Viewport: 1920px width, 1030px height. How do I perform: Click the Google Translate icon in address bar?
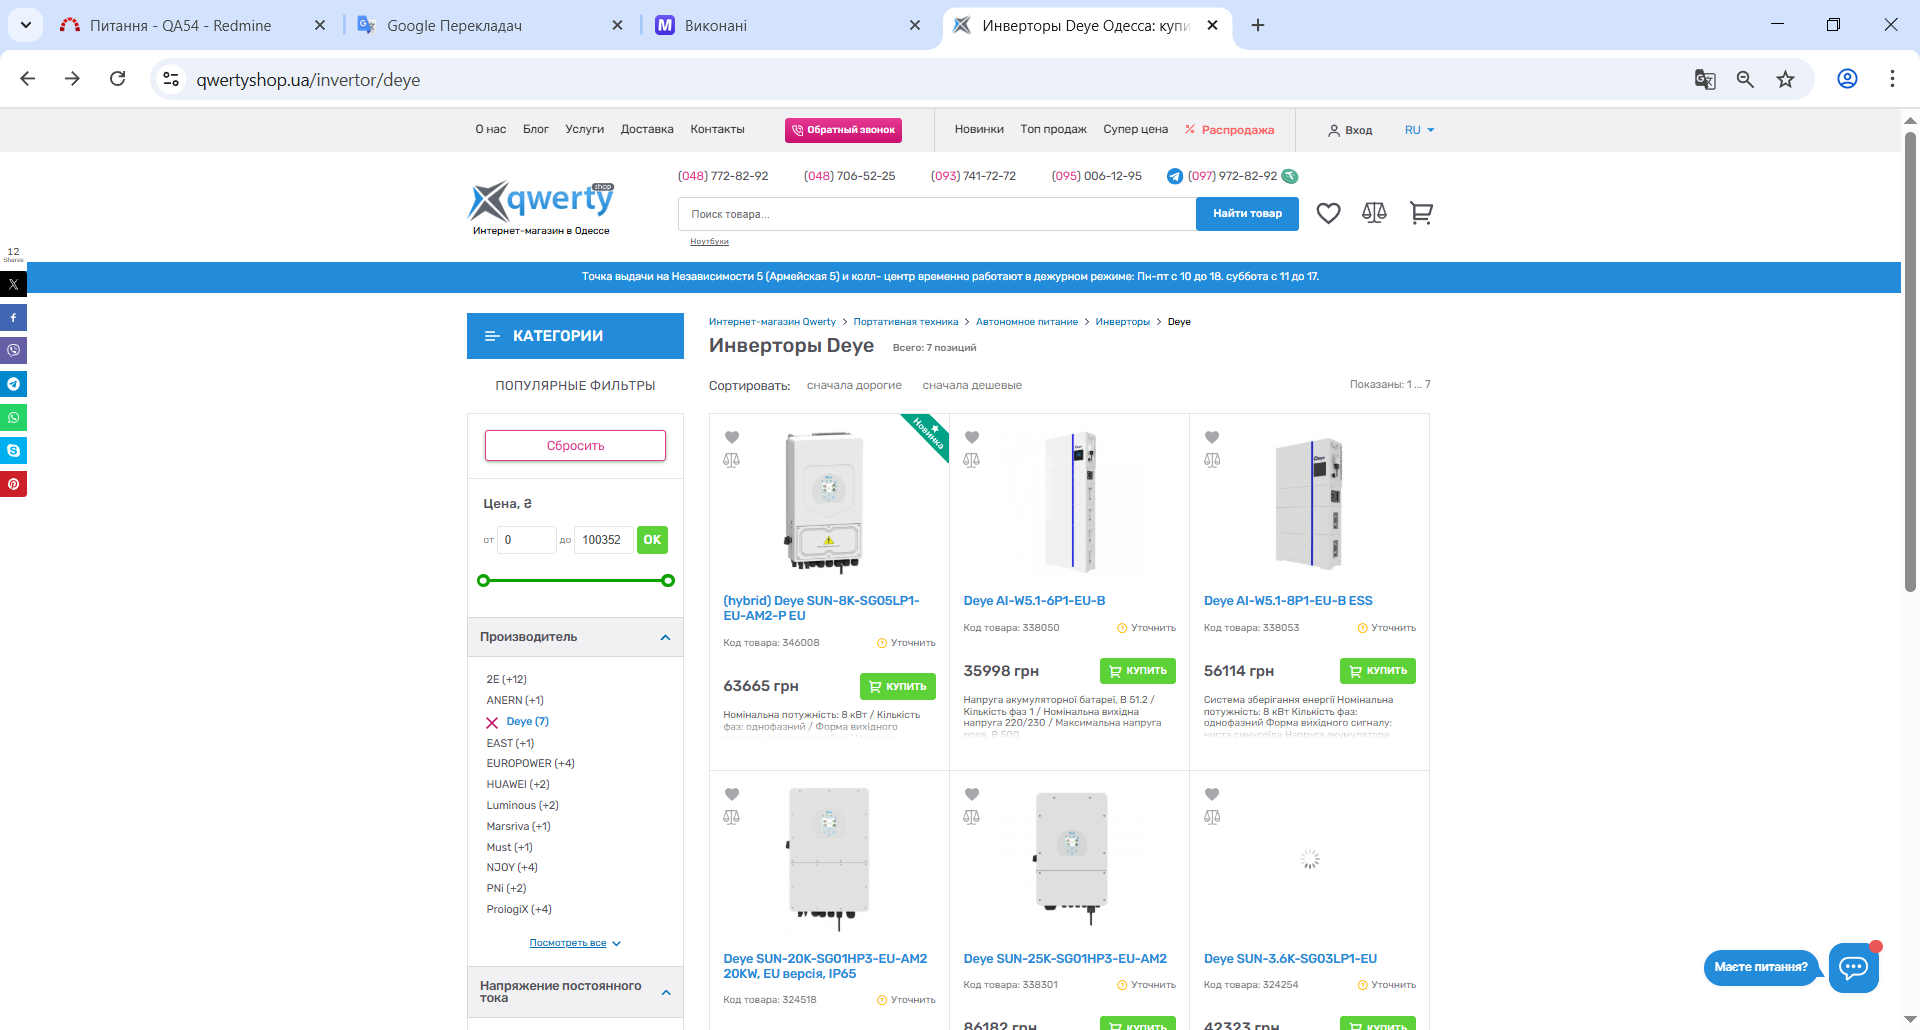click(1705, 80)
